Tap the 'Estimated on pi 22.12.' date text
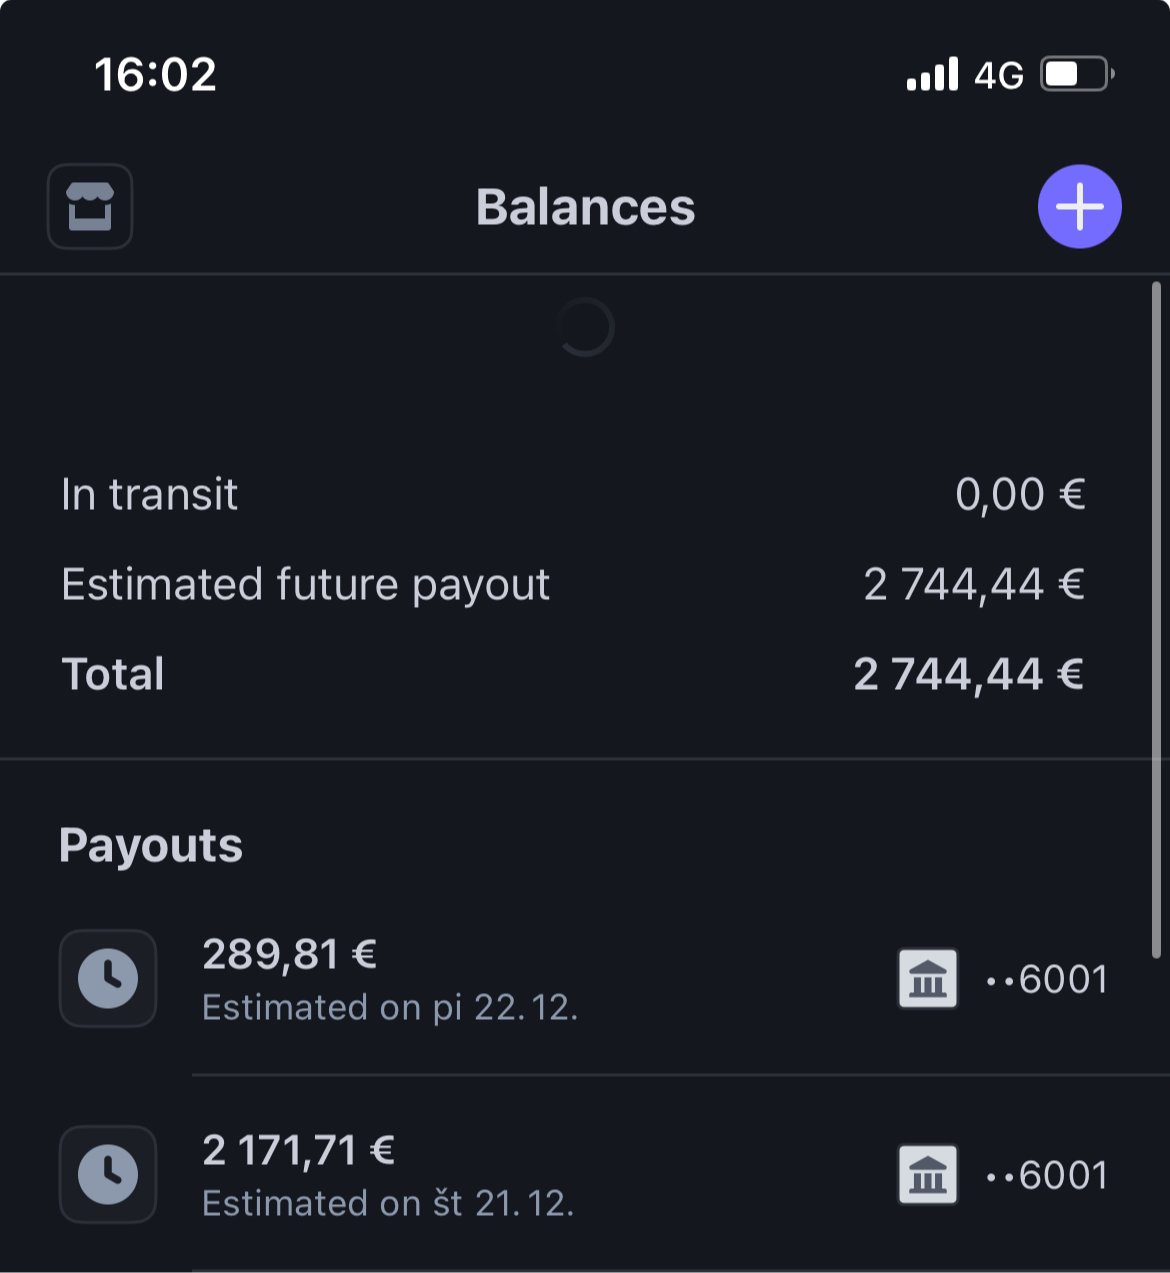Image resolution: width=1170 pixels, height=1273 pixels. pyautogui.click(x=390, y=1007)
